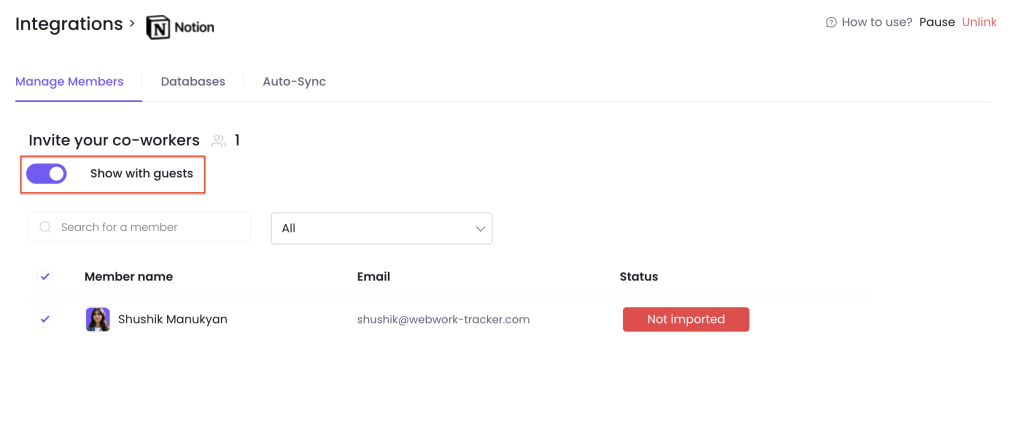This screenshot has width=1024, height=440.
Task: Uncheck the select-all members checkbox
Action: click(45, 277)
